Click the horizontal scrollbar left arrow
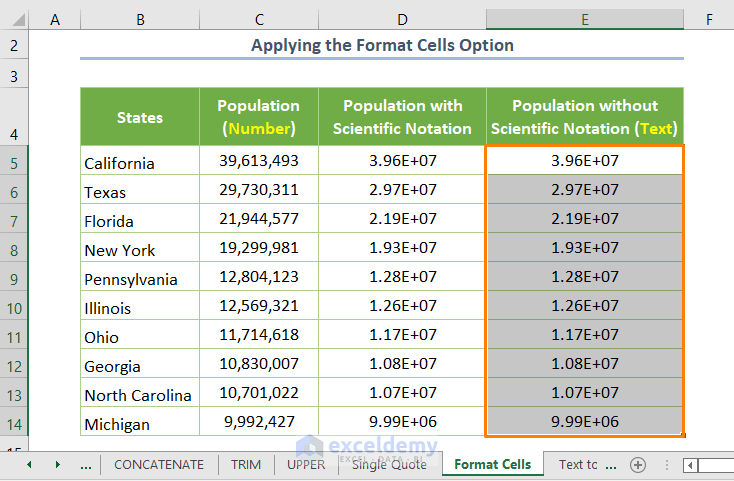The width and height of the screenshot is (734, 481). pos(691,464)
